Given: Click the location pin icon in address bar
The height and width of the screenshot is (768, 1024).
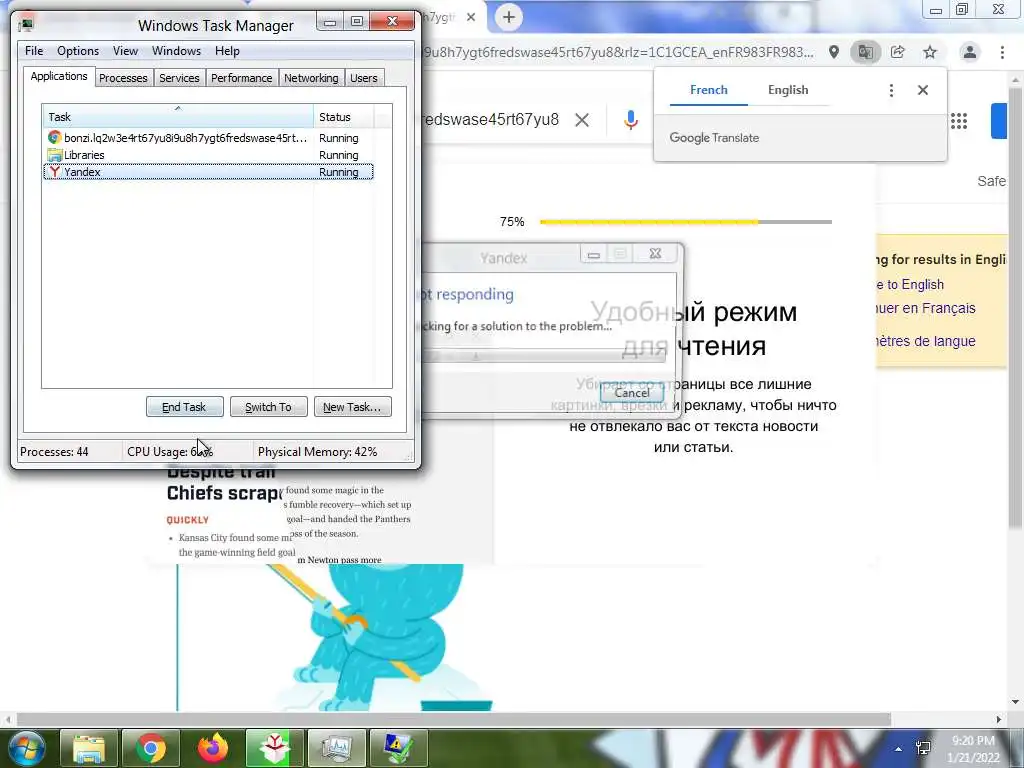Looking at the screenshot, I should coord(834,52).
